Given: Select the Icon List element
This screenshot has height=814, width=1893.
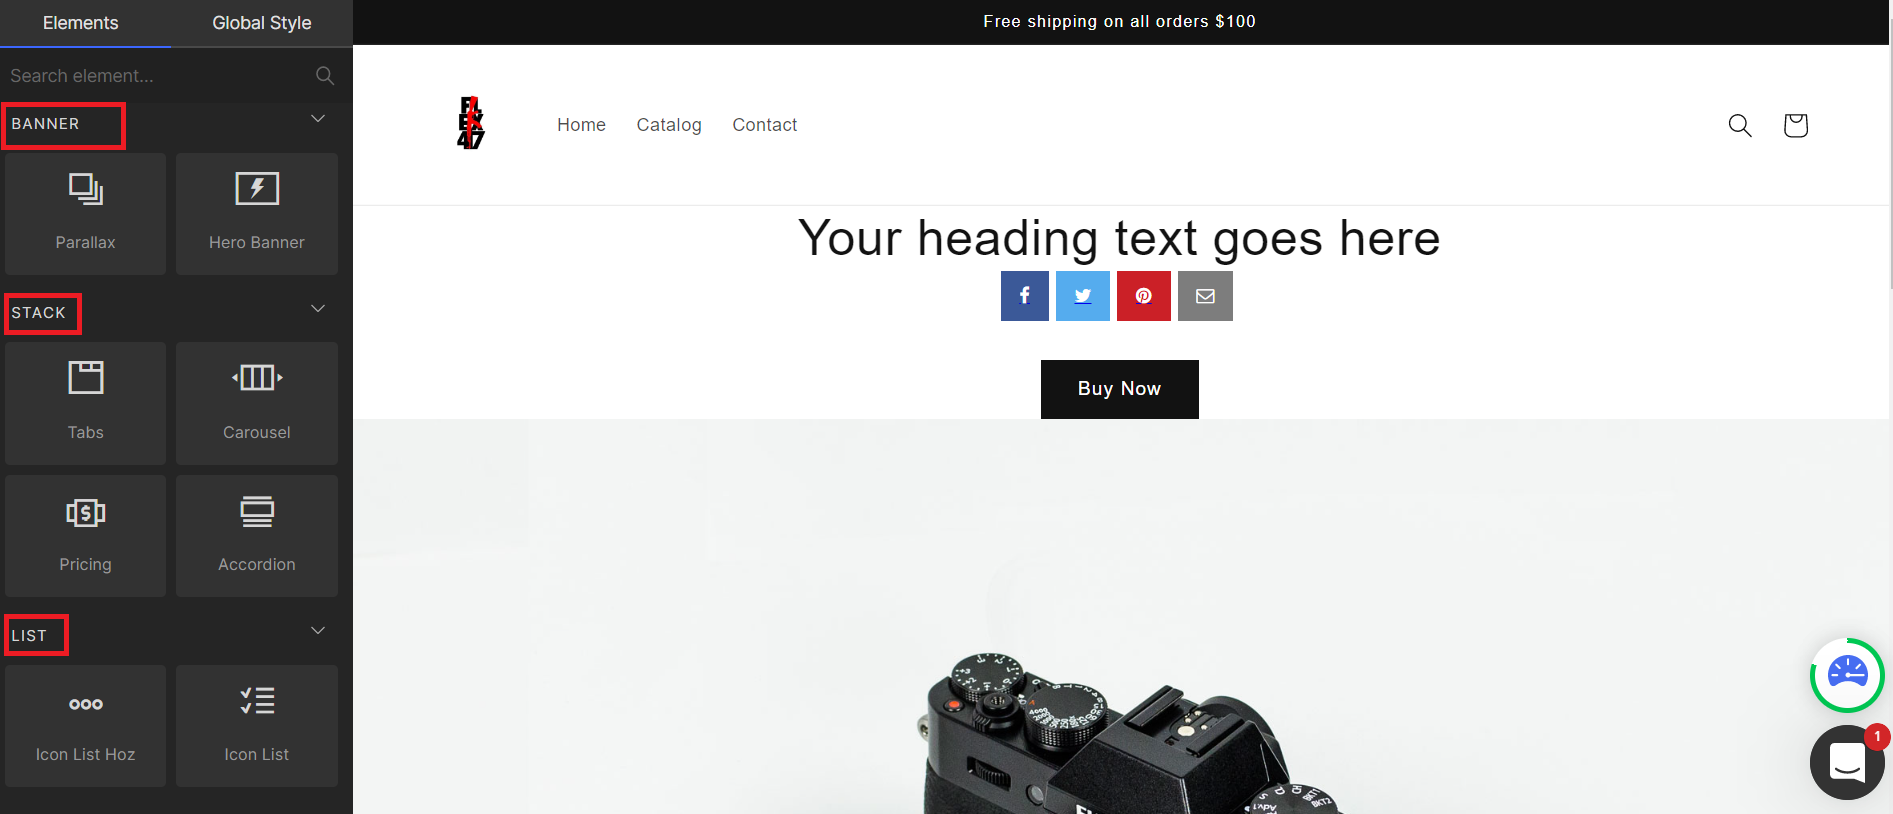Looking at the screenshot, I should point(257,726).
